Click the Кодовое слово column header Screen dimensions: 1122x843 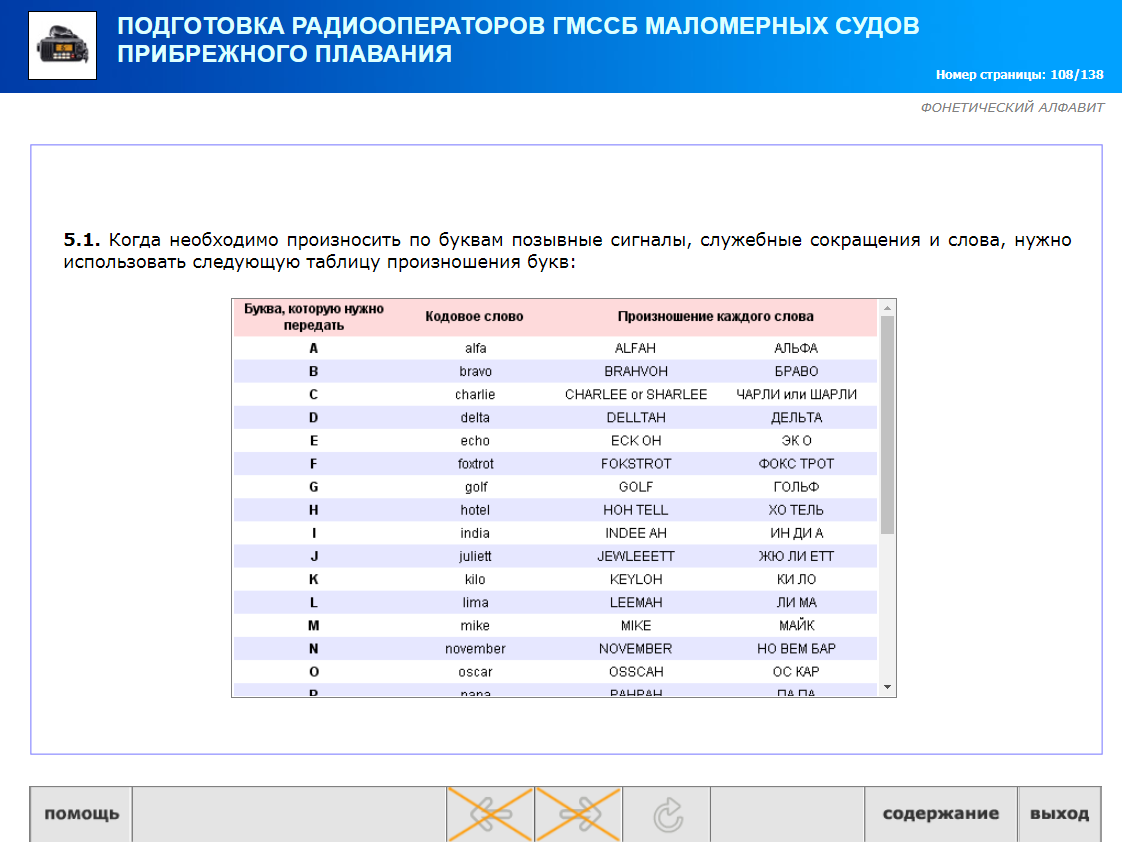tap(474, 316)
